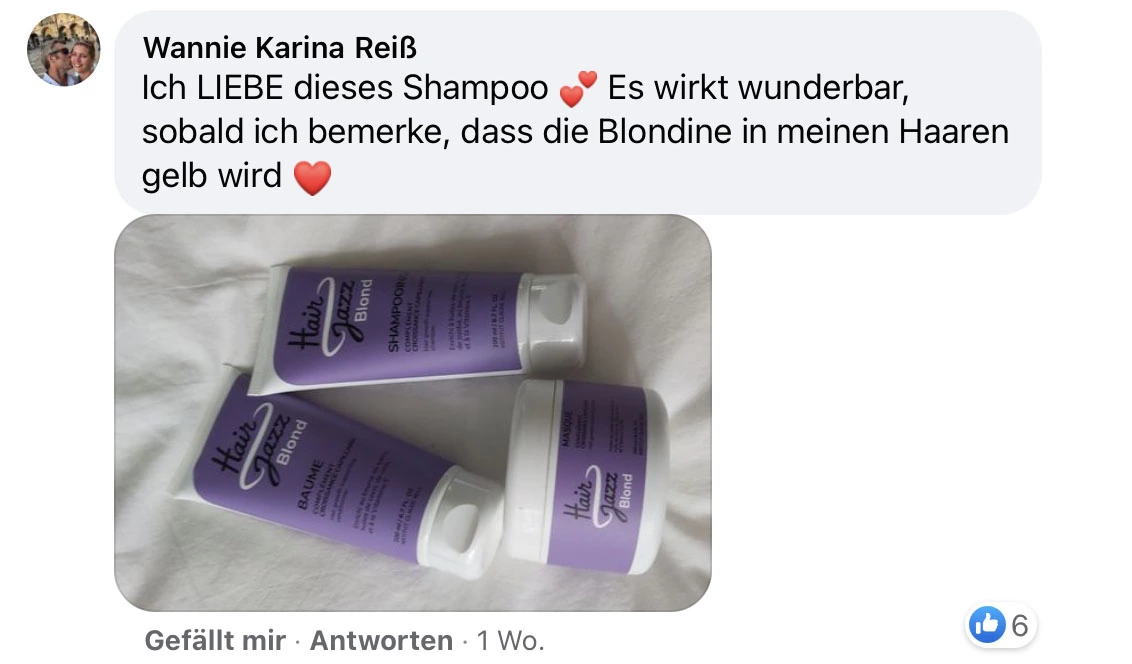
Task: Like the comment via Gefällt mir
Action: (215, 640)
